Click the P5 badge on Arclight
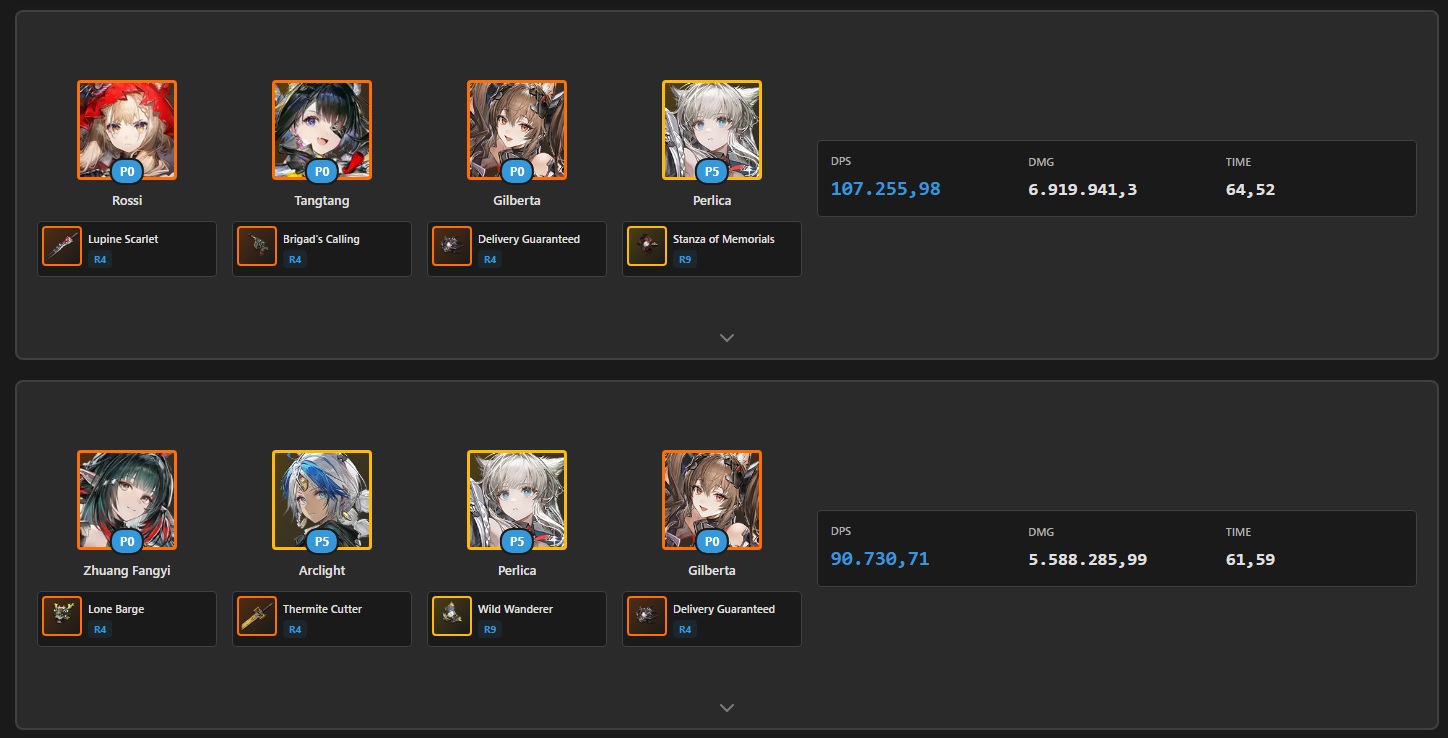 coord(322,542)
